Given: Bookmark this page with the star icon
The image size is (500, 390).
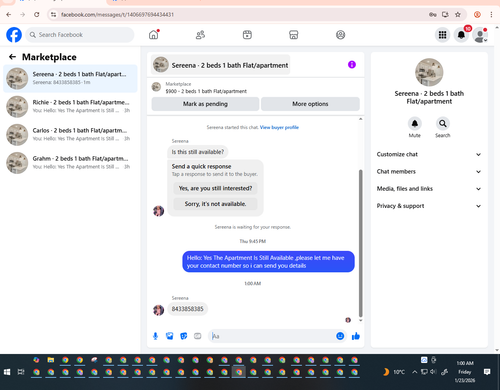Looking at the screenshot, I should point(458,14).
